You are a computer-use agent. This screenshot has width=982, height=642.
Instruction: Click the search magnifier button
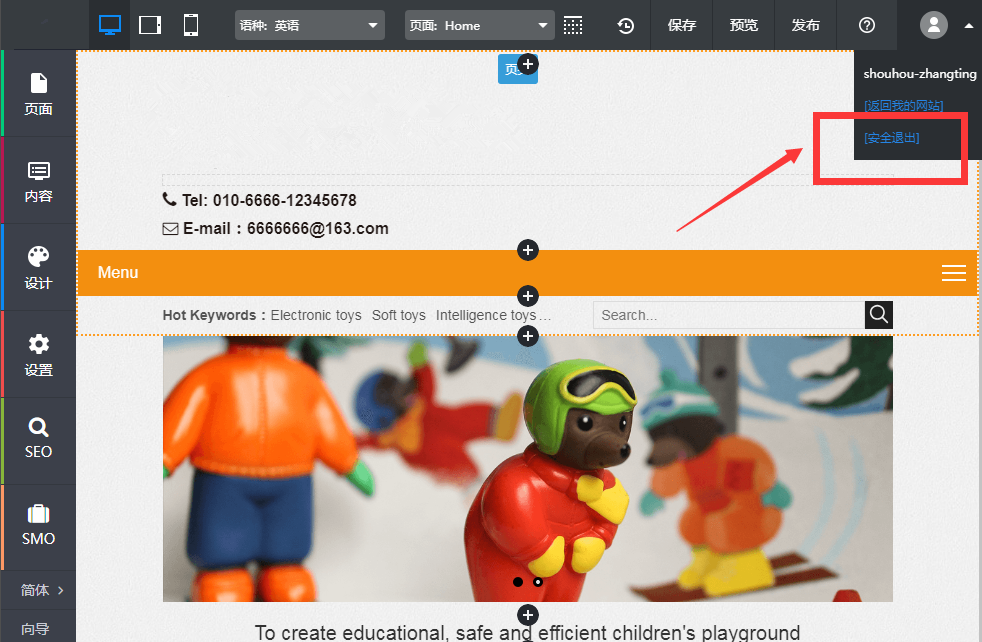pos(878,315)
